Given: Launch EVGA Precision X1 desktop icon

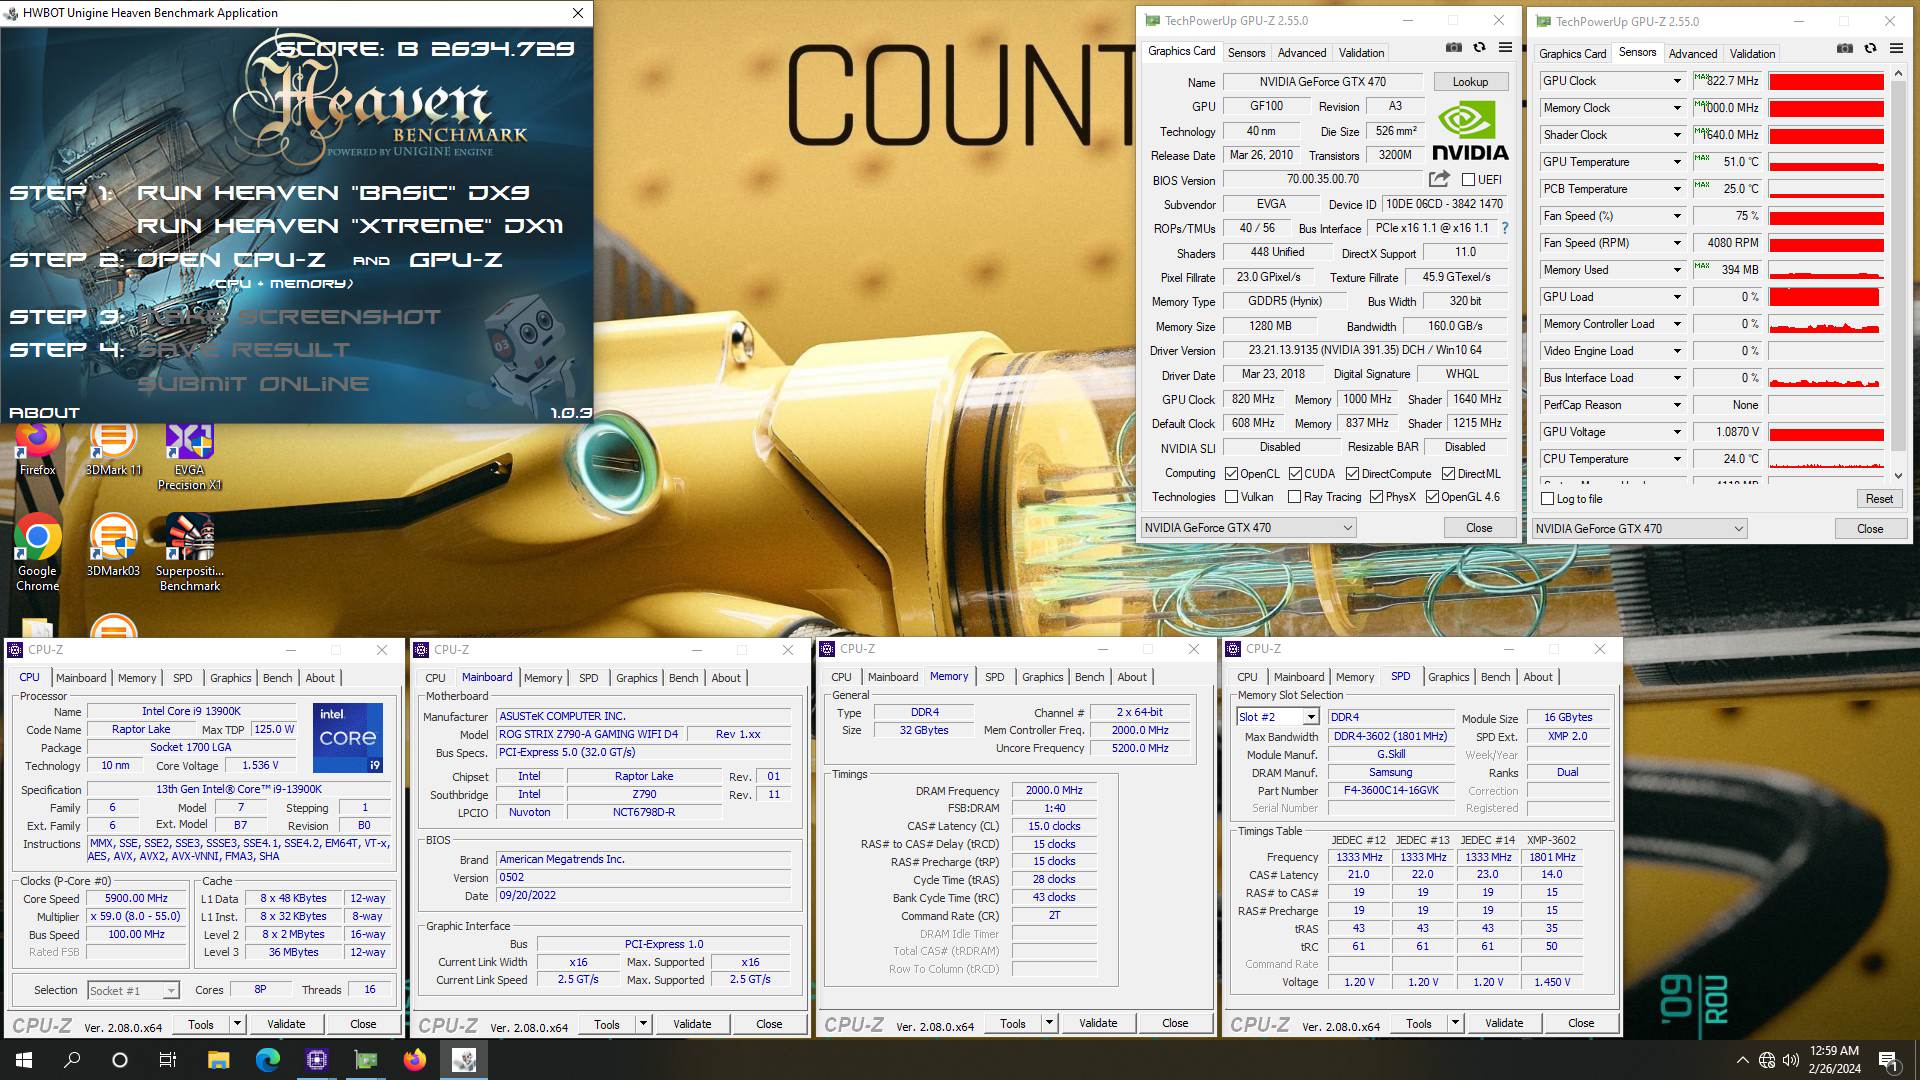Looking at the screenshot, I should (x=189, y=456).
